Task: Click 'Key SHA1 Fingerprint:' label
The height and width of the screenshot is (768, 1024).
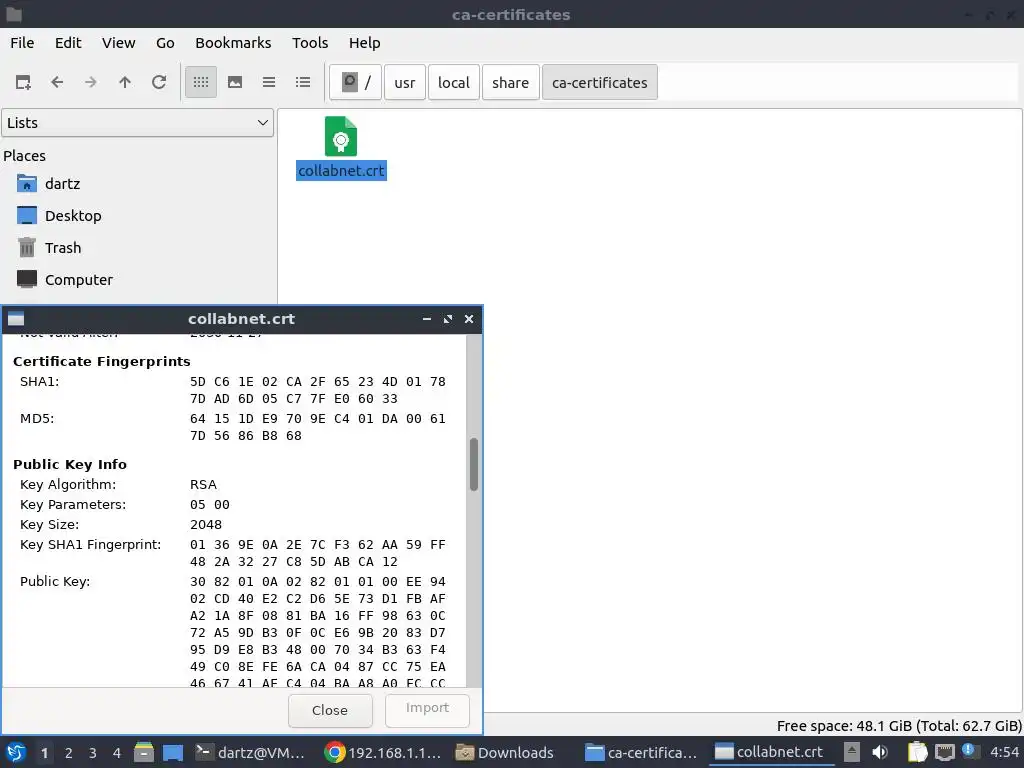Action: pos(90,545)
